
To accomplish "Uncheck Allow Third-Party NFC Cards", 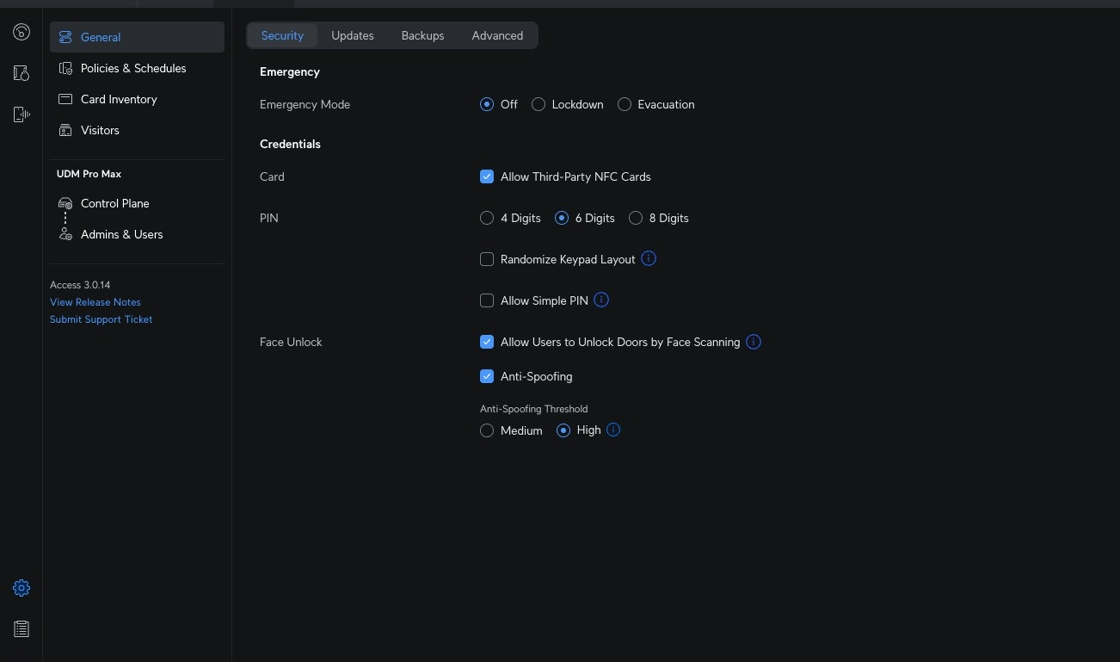I will 487,177.
